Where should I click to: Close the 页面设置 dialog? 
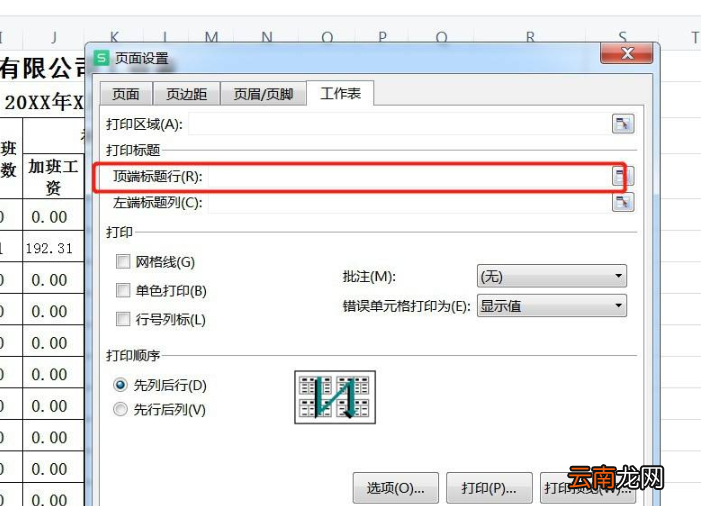coord(627,53)
